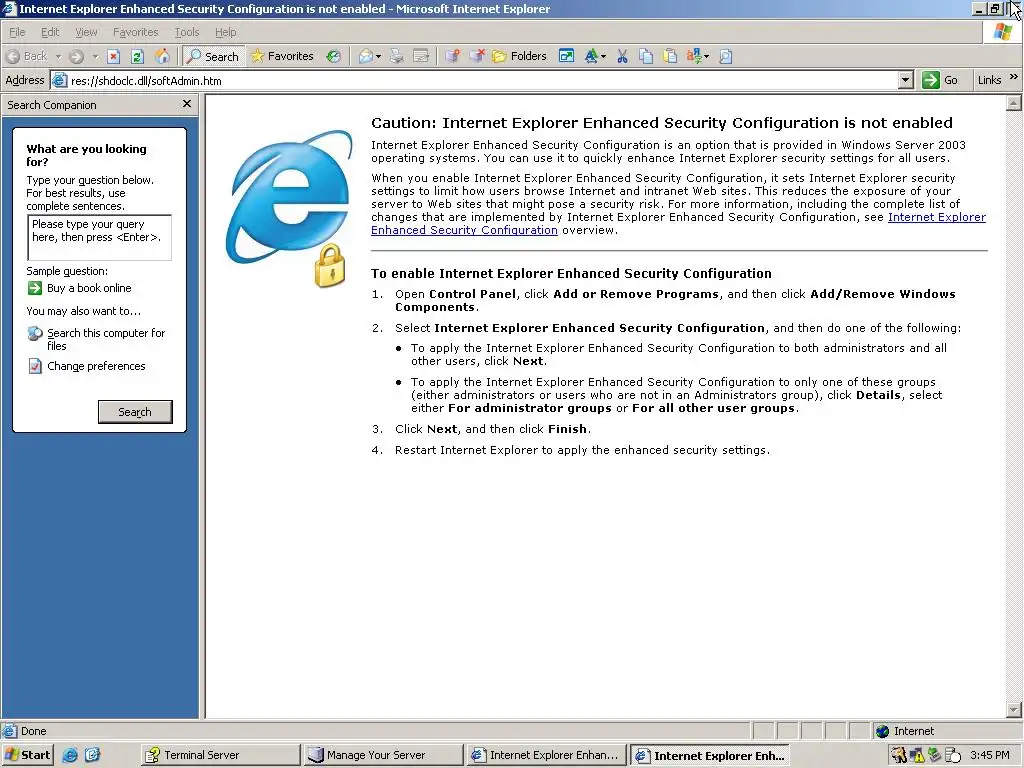Click the Go button
Image resolution: width=1024 pixels, height=768 pixels.
(940, 80)
